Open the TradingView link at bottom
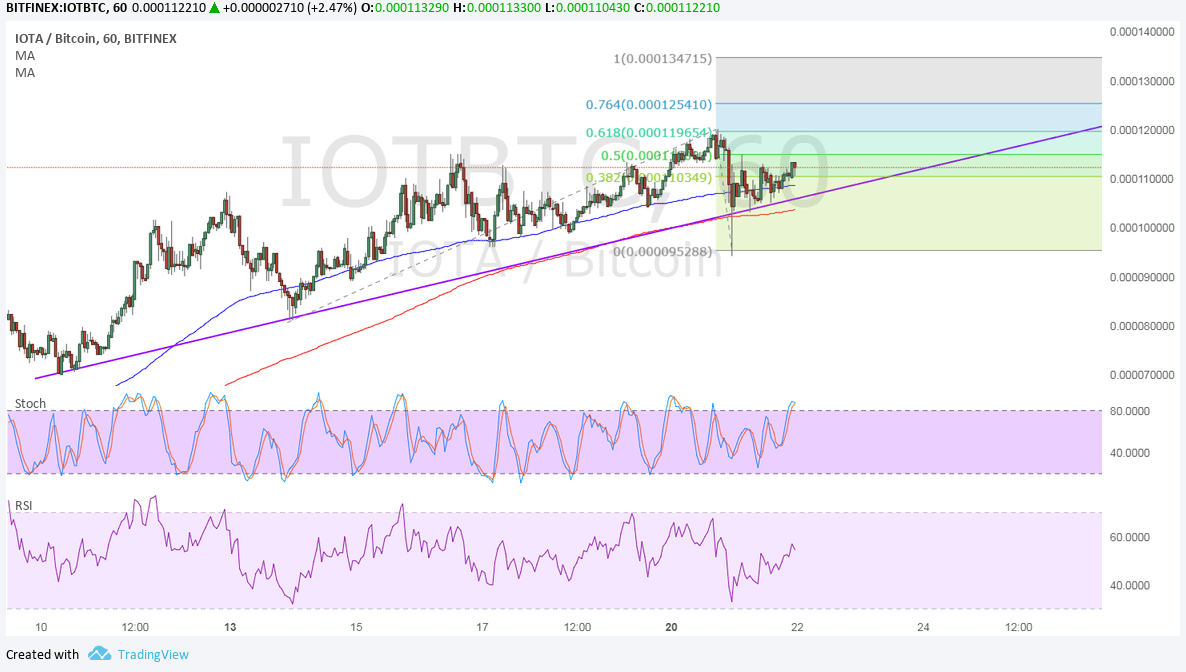Viewport: 1186px width, 672px height. click(153, 655)
